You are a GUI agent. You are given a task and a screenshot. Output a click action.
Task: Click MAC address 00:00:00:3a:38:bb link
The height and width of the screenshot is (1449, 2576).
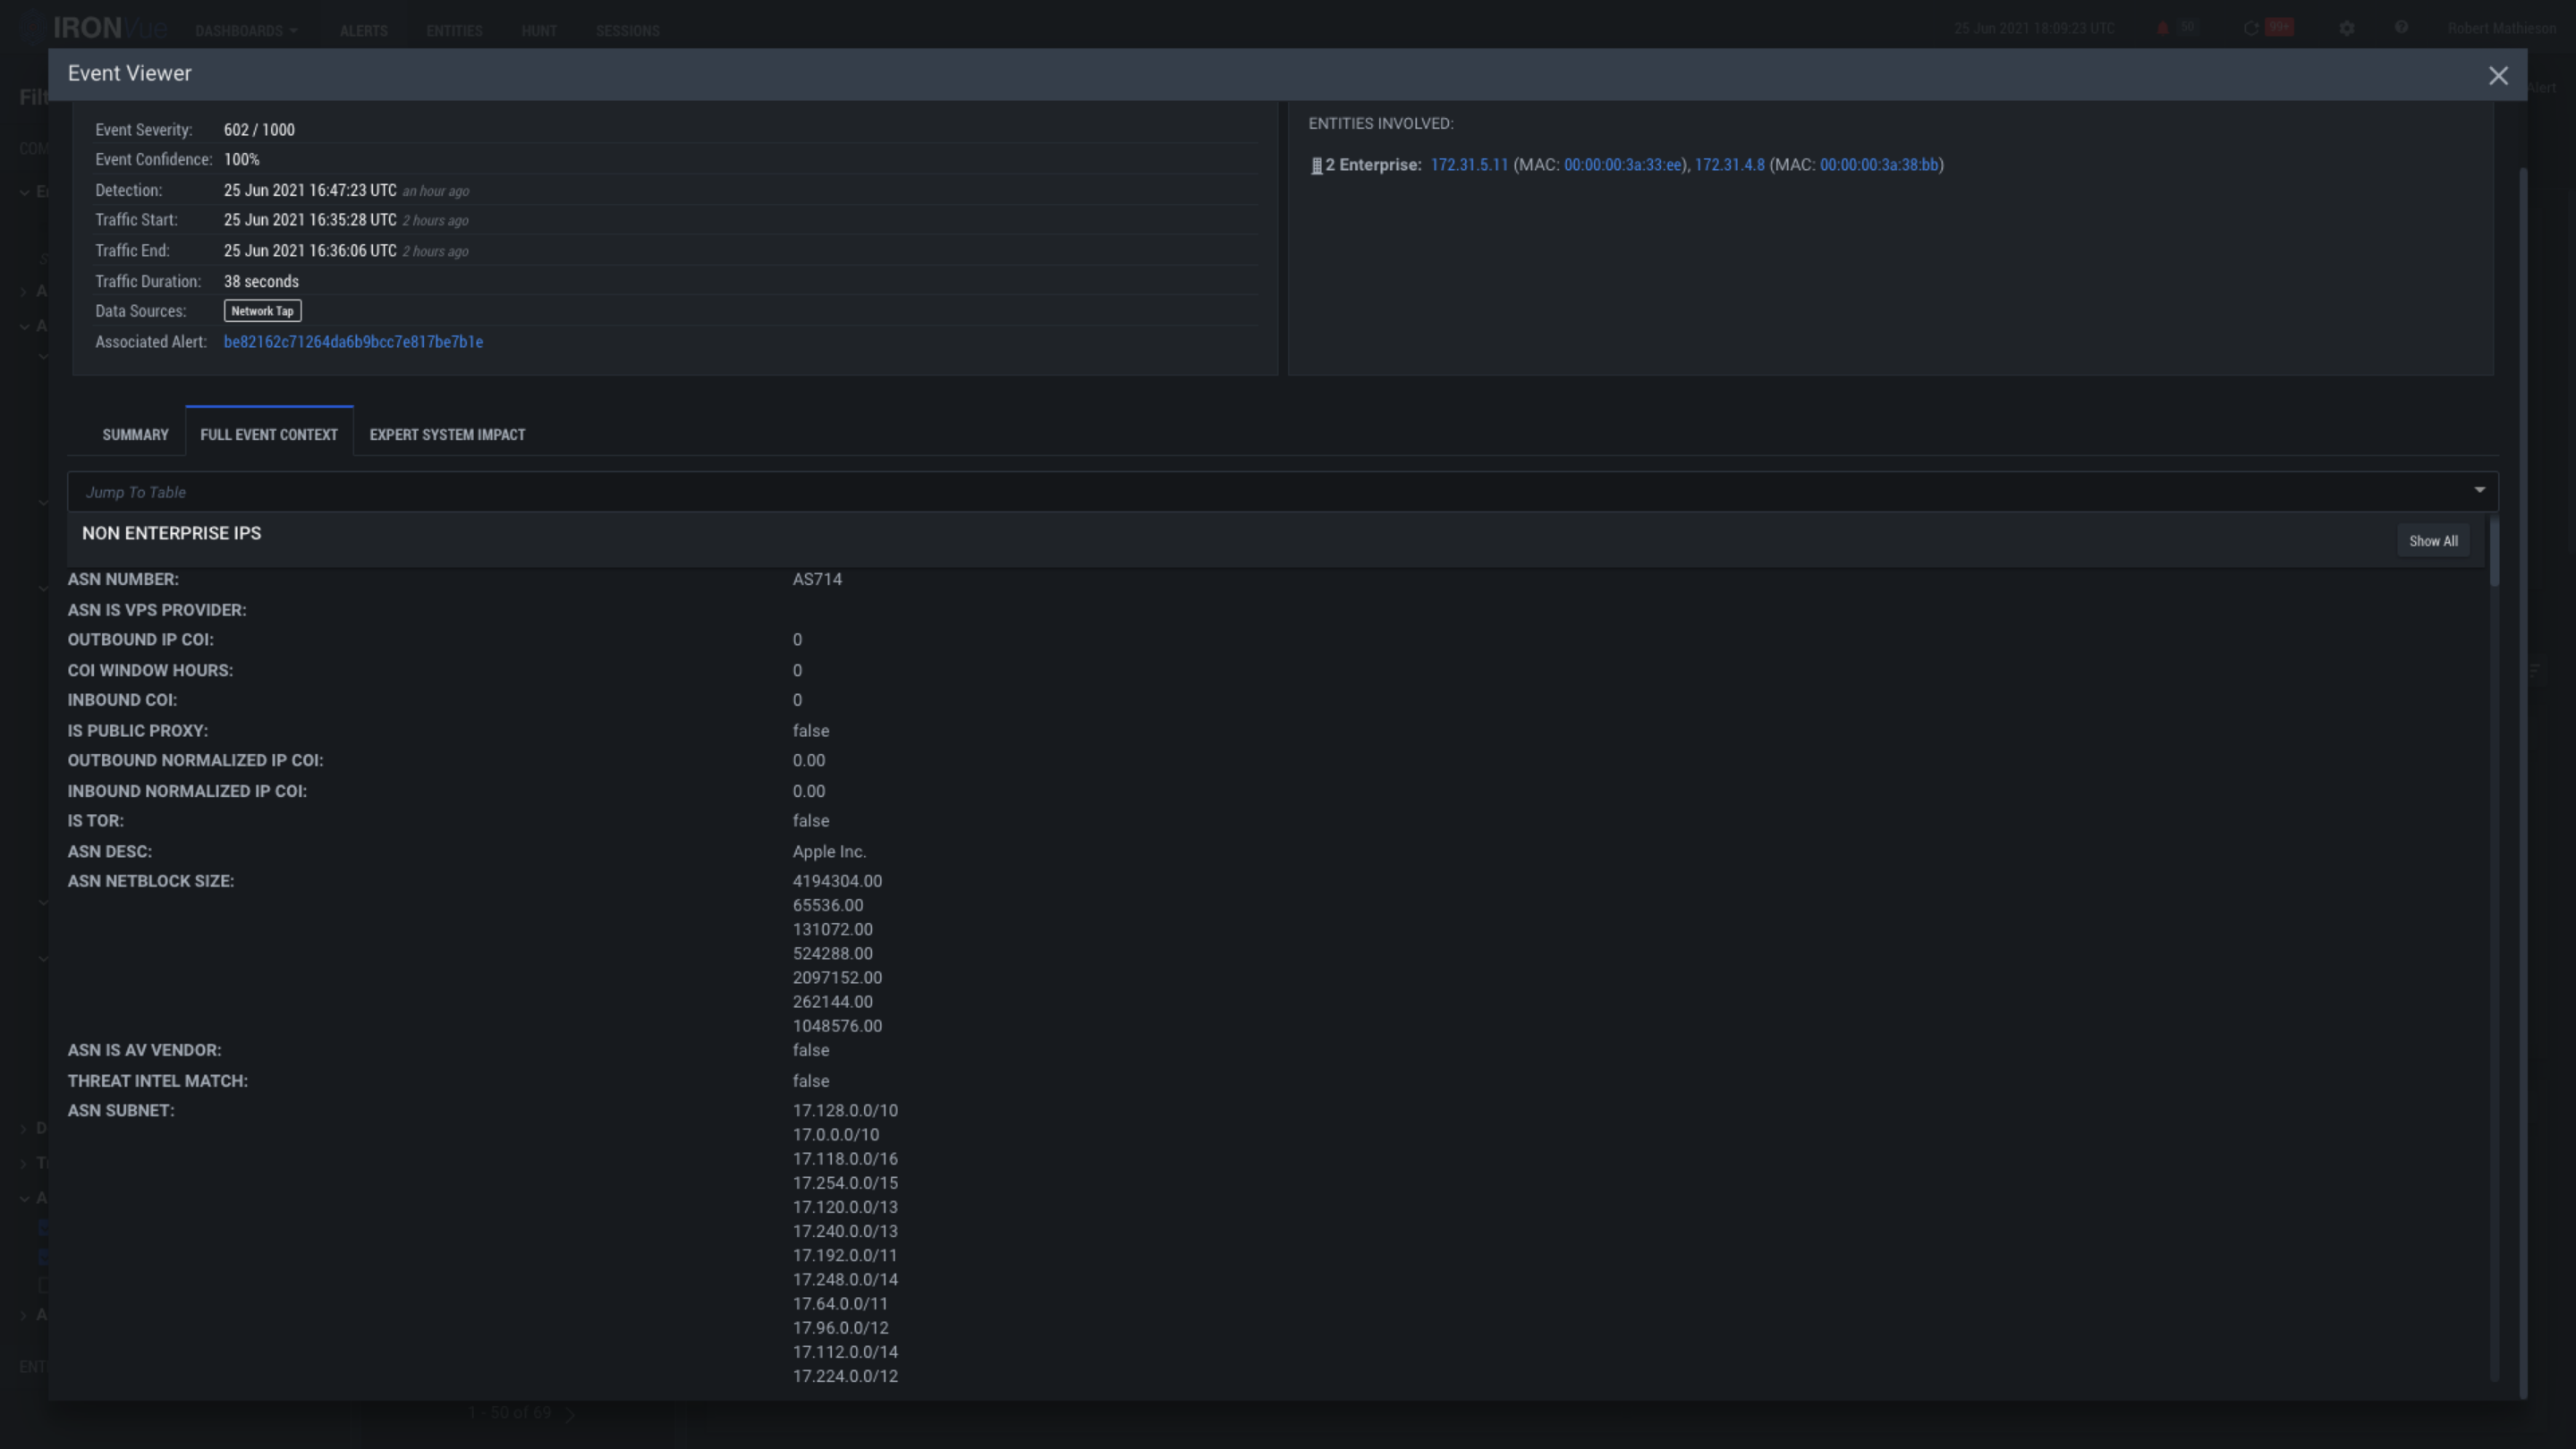point(1878,165)
